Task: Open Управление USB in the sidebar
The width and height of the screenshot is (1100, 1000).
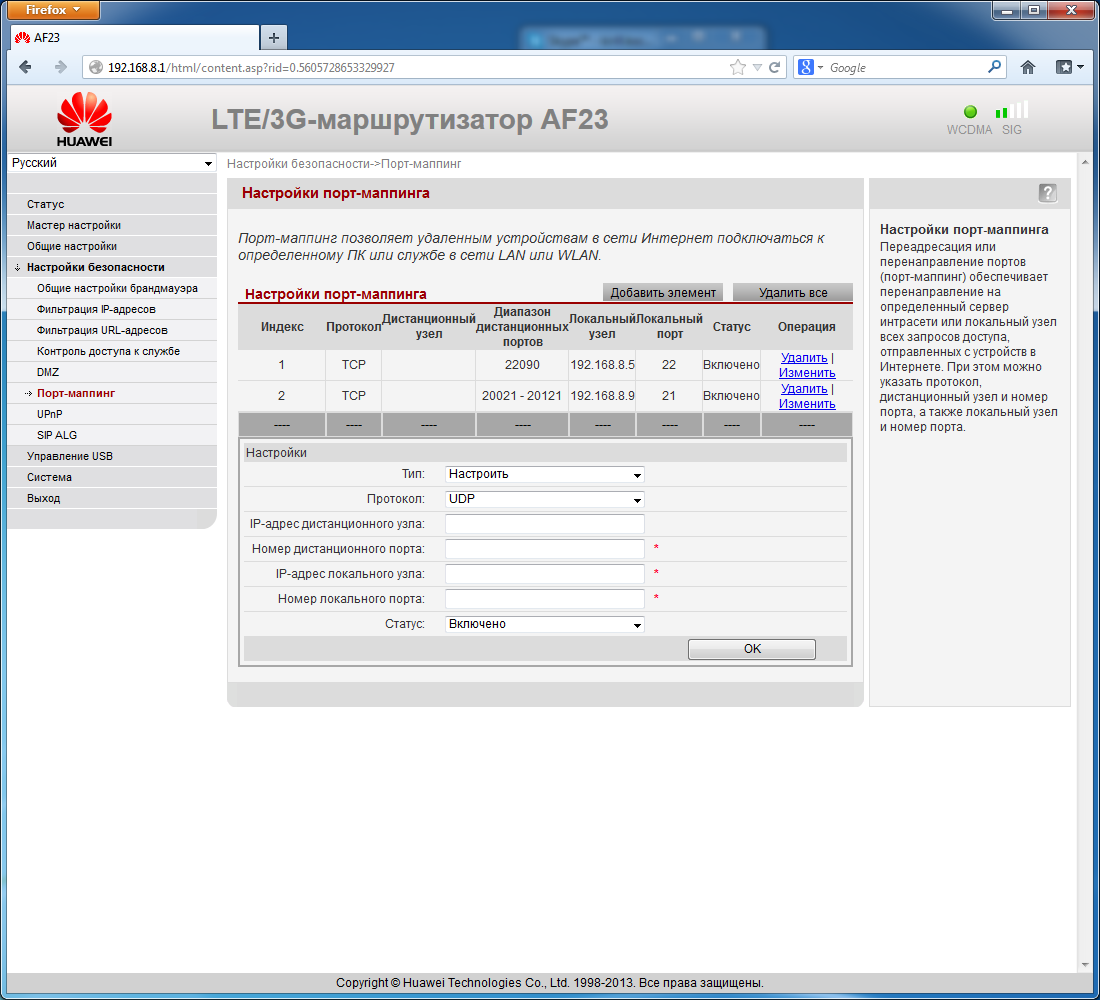Action: 112,457
